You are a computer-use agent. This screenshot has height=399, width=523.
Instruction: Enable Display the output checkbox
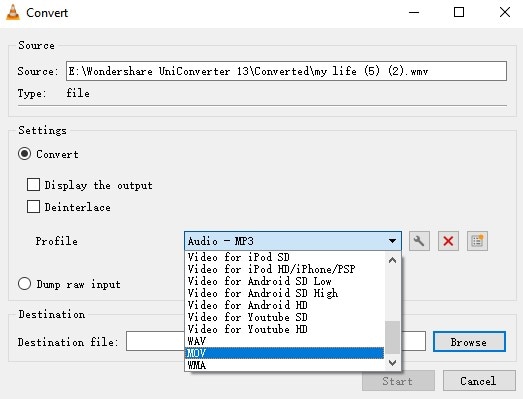coord(33,184)
